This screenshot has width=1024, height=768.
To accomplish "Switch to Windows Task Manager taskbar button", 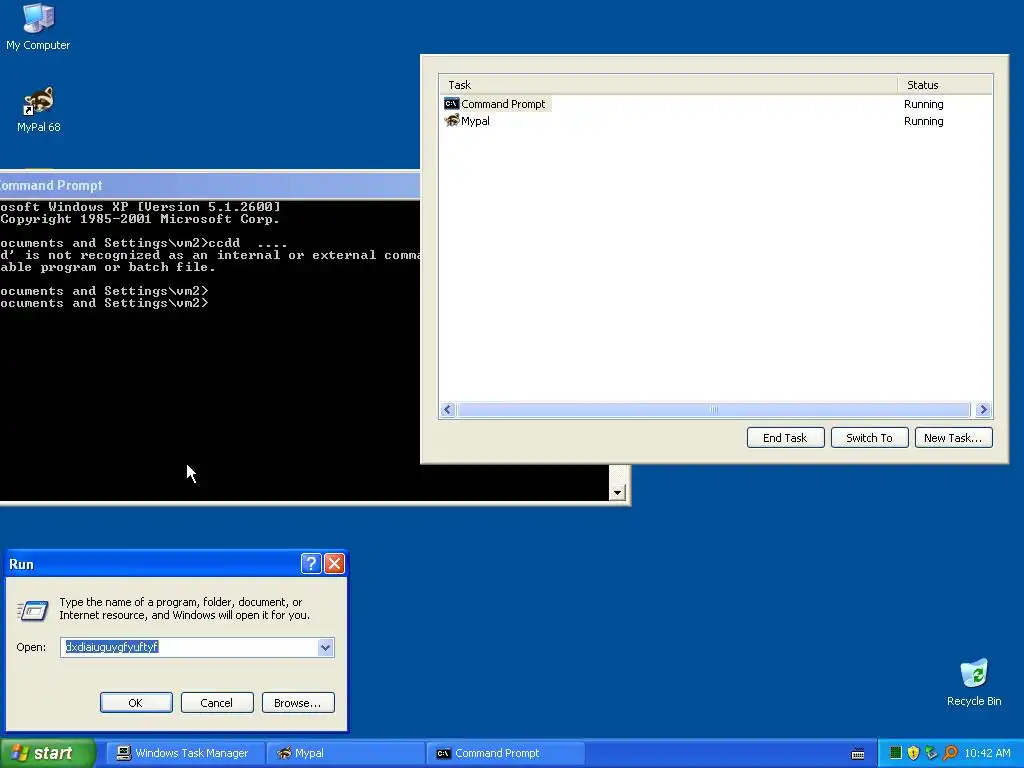I will (x=185, y=753).
